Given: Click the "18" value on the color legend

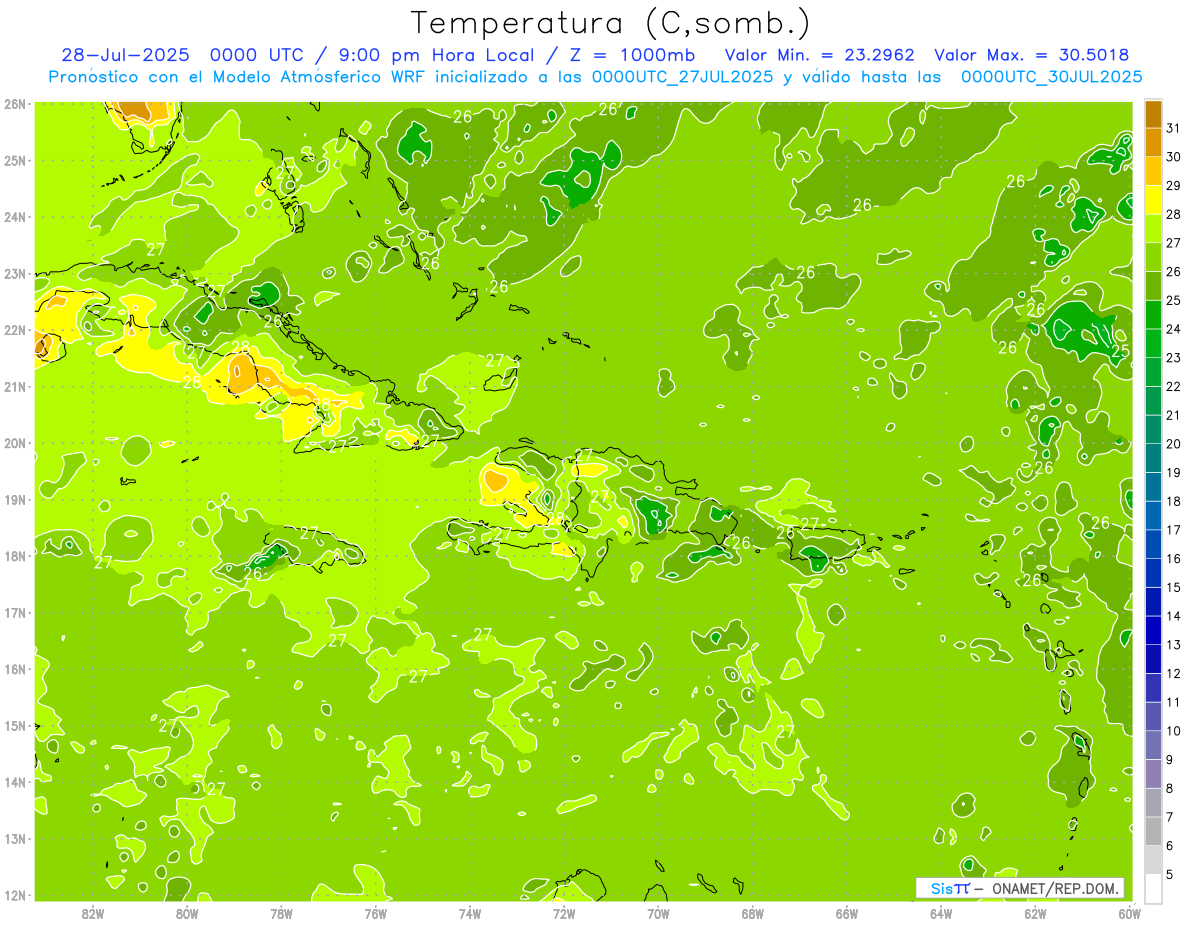Looking at the screenshot, I should [x=1174, y=501].
